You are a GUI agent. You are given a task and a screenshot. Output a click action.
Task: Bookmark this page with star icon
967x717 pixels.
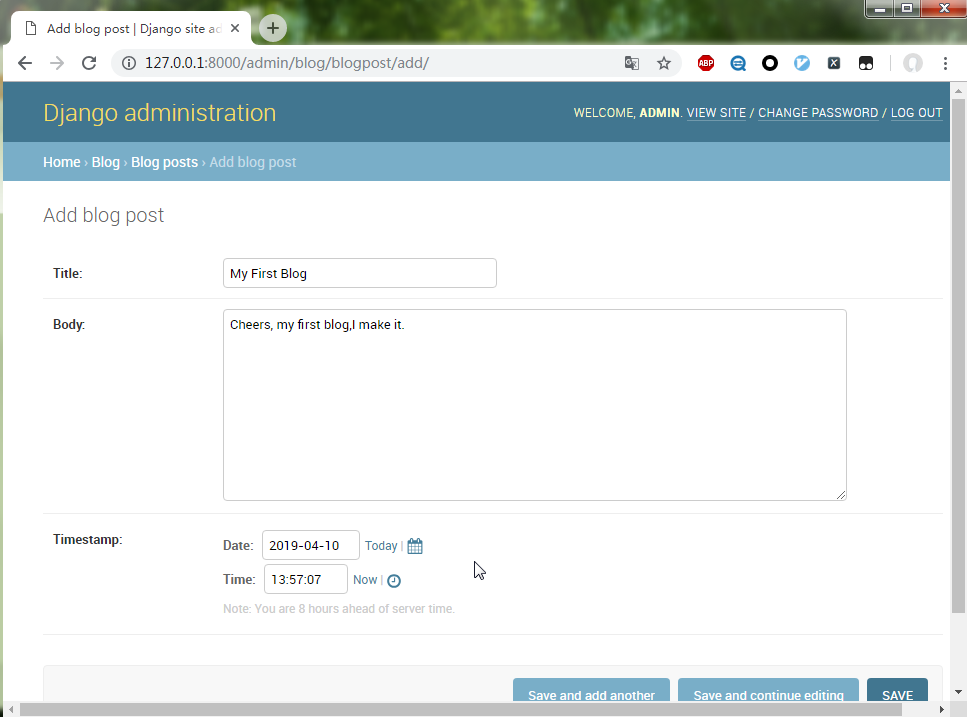point(664,63)
